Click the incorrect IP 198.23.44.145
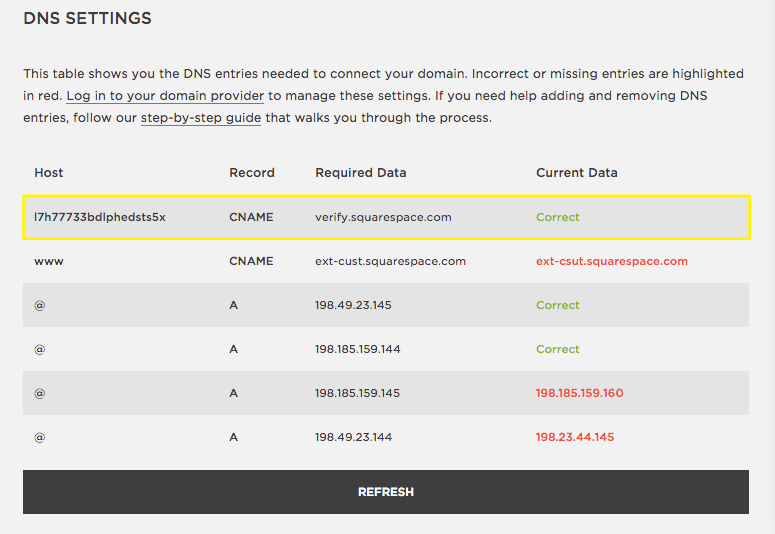 [574, 437]
